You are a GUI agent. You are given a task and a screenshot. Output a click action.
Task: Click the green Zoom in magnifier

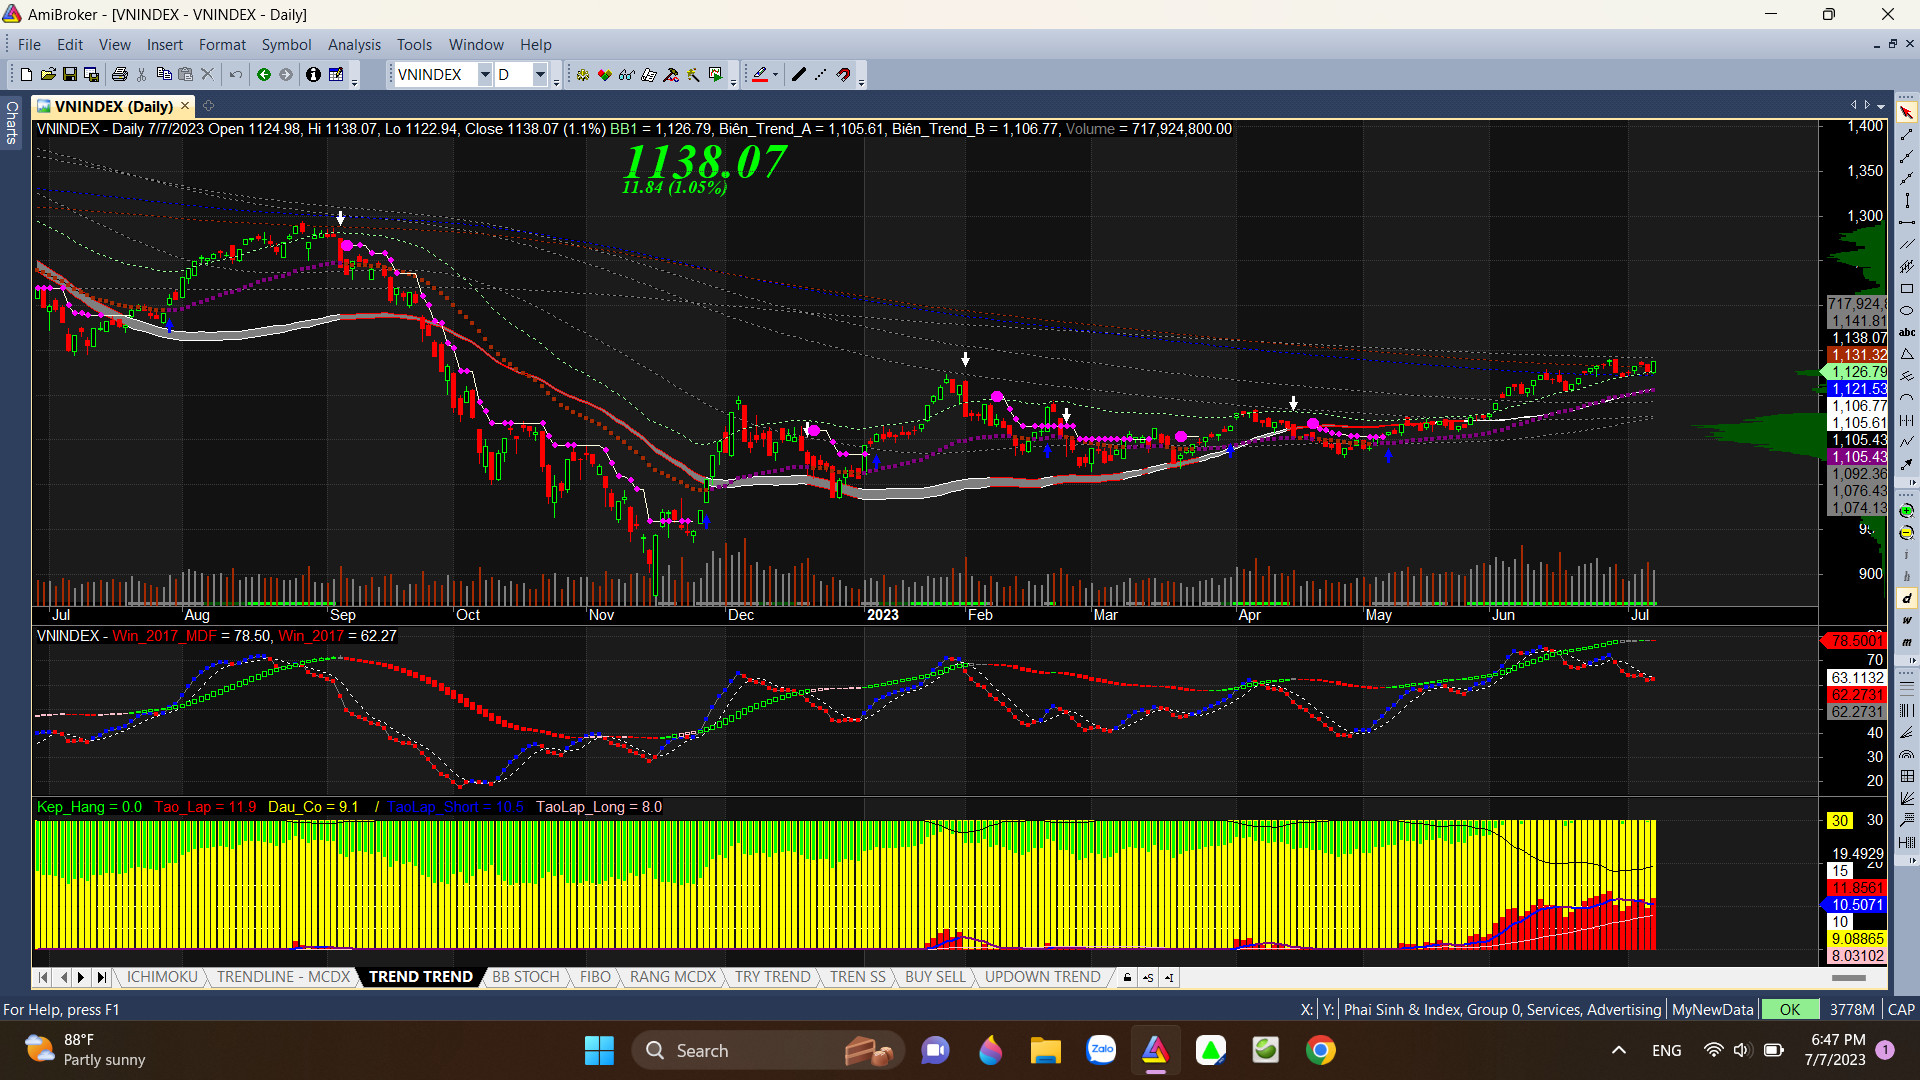pyautogui.click(x=1907, y=511)
